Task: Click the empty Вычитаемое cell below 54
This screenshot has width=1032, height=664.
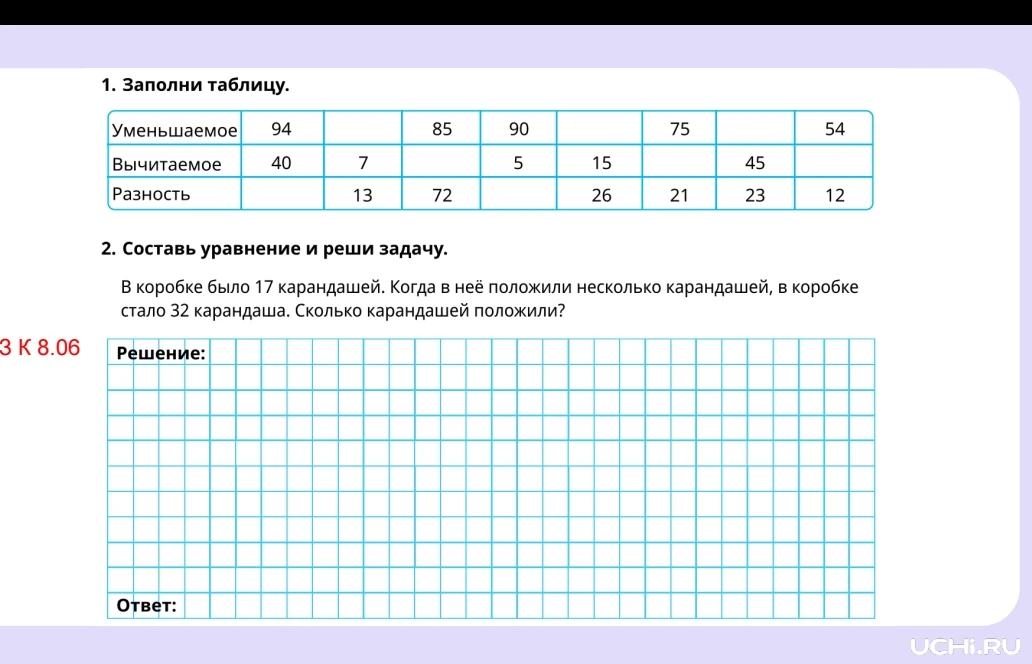Action: [x=834, y=162]
